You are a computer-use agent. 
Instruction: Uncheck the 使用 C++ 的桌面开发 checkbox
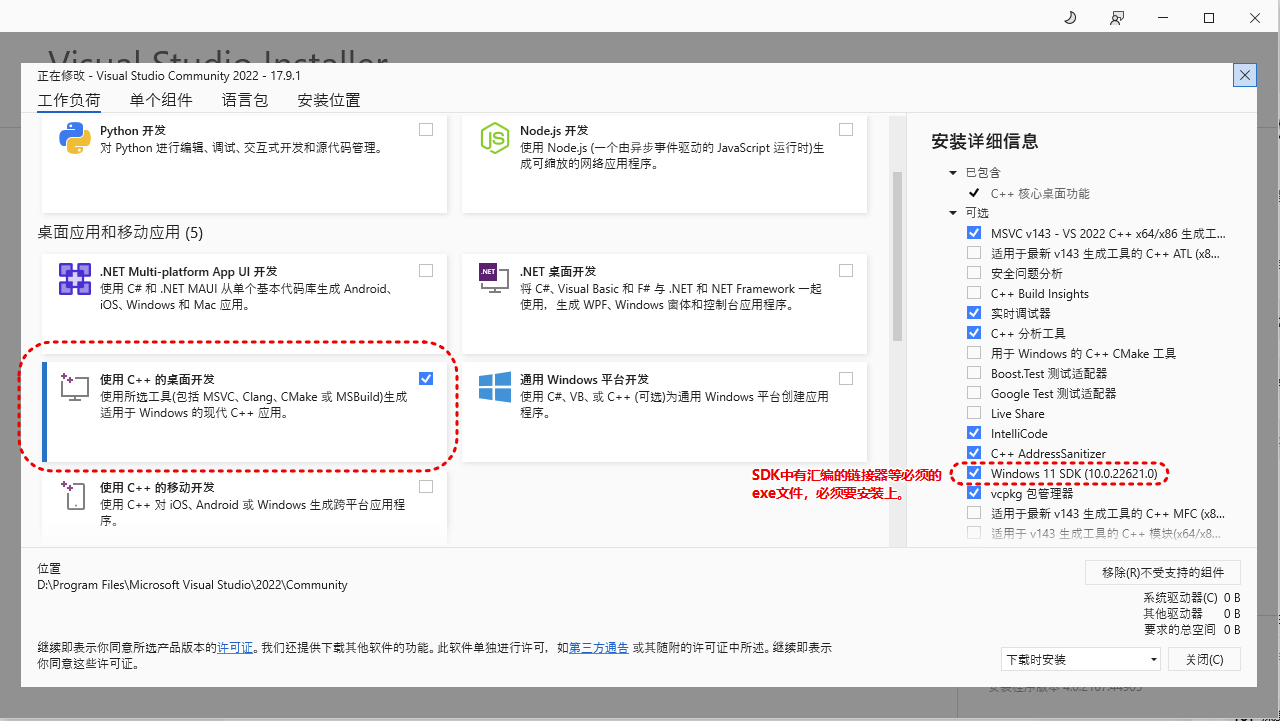(x=426, y=378)
